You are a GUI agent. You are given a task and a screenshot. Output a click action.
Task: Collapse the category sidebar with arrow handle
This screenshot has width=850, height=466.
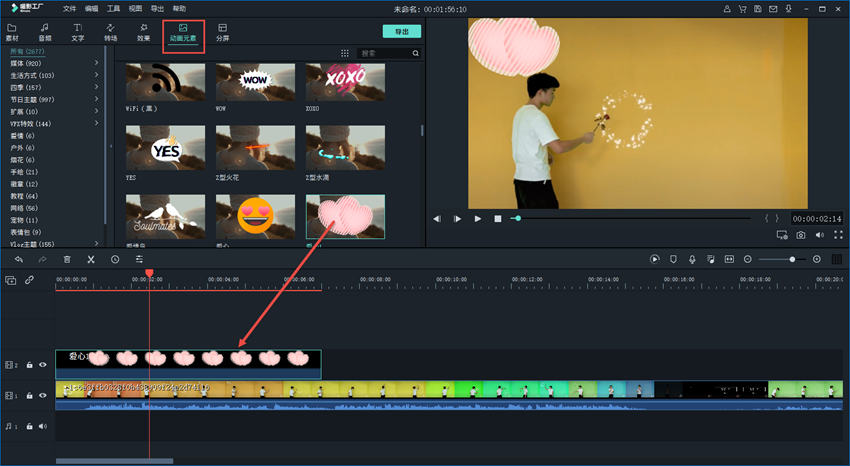coord(111,146)
